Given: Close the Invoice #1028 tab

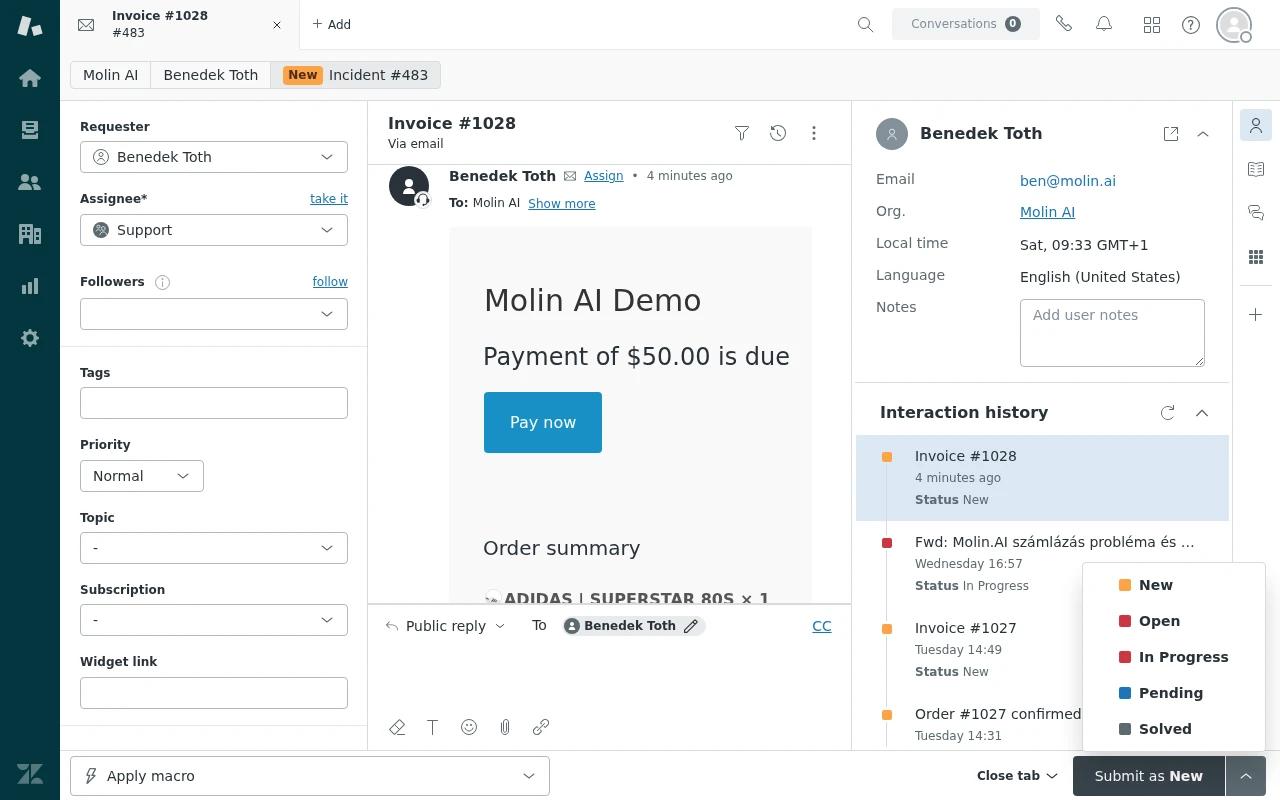Looking at the screenshot, I should pos(277,25).
